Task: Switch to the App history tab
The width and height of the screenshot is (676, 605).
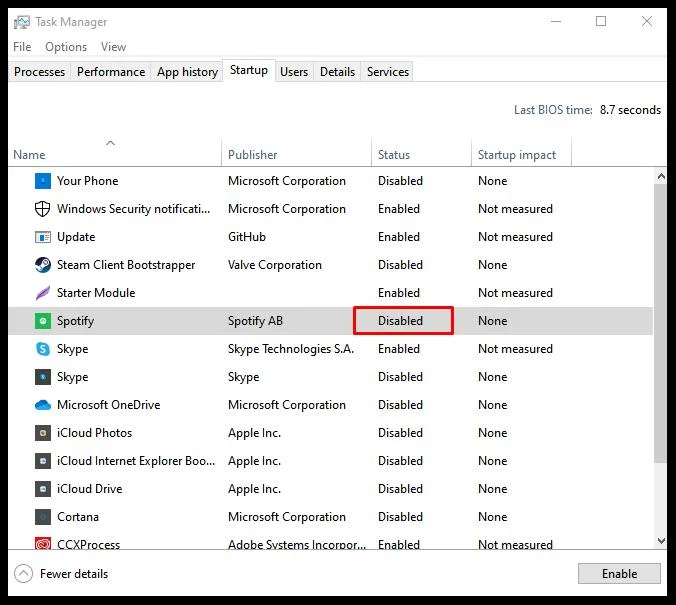Action: (x=187, y=72)
